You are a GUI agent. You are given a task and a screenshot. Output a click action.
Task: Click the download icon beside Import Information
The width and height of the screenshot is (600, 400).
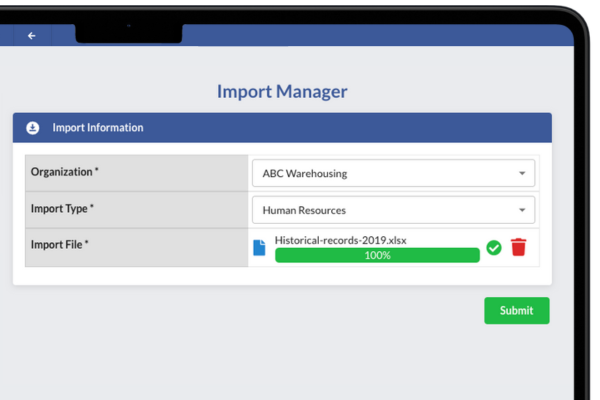(33, 128)
